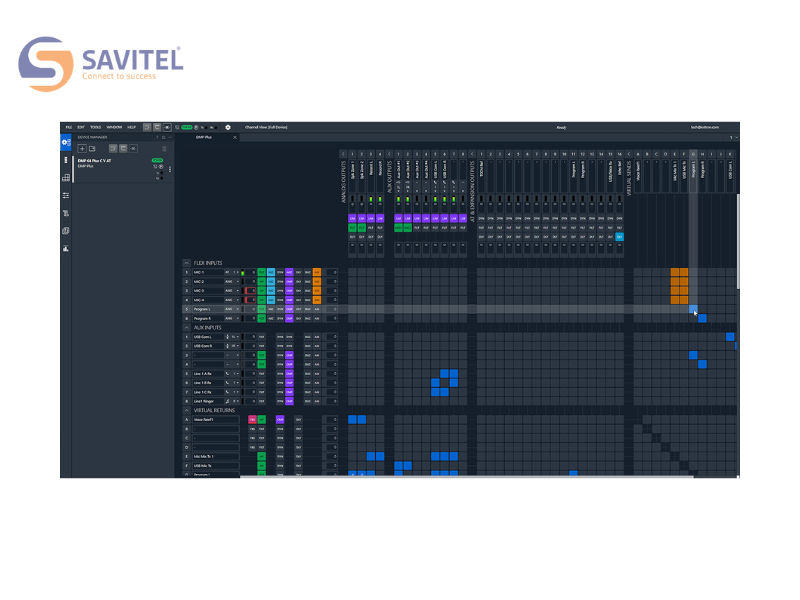800x600 pixels.
Task: Click the stacked pages icon in left sidebar
Action: point(66,231)
